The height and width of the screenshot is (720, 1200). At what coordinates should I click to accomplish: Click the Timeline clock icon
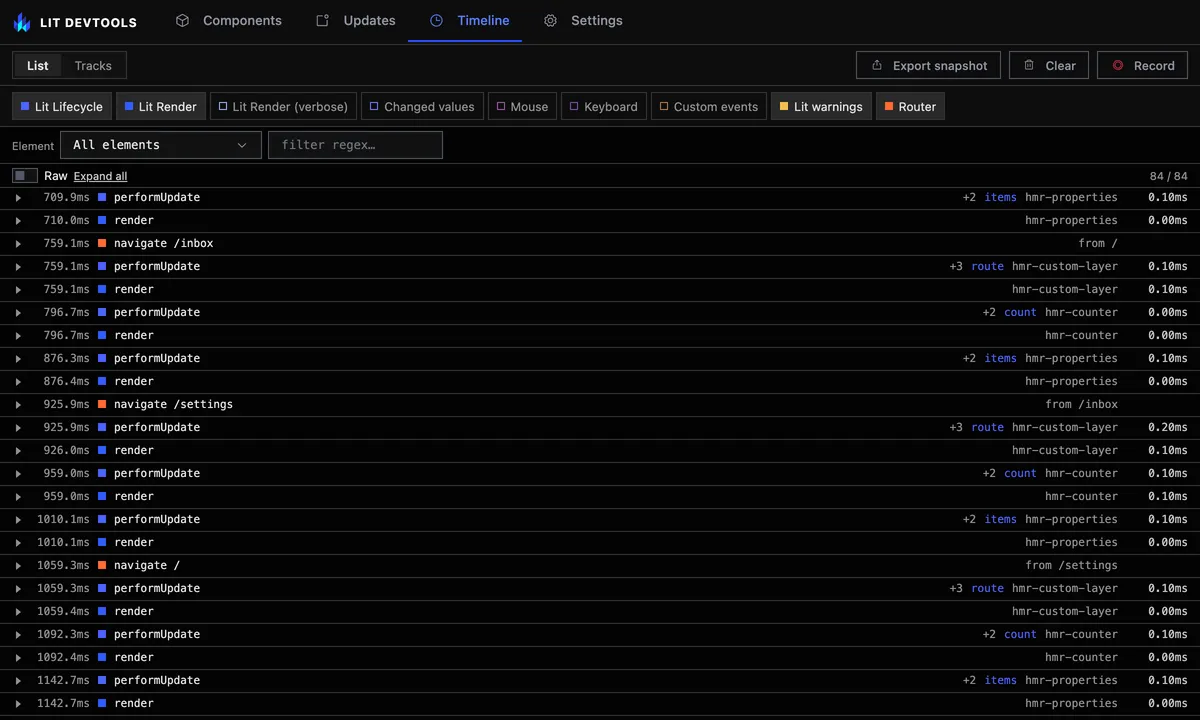(x=436, y=20)
